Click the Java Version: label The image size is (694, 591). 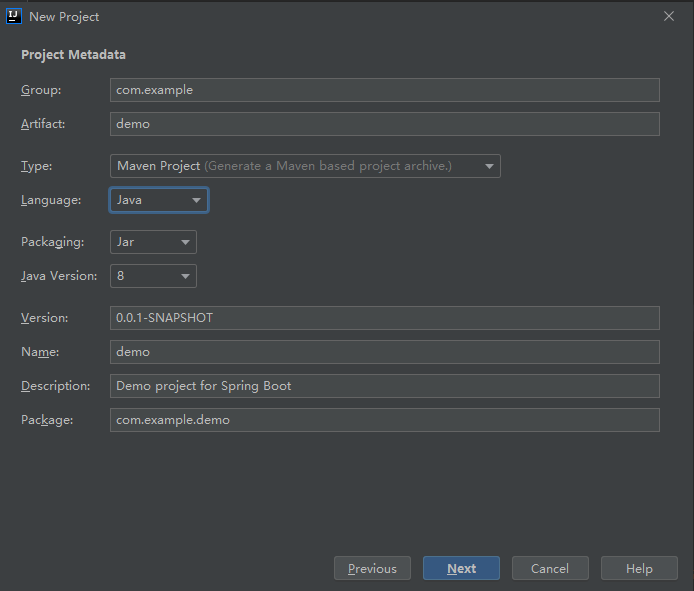coord(59,276)
